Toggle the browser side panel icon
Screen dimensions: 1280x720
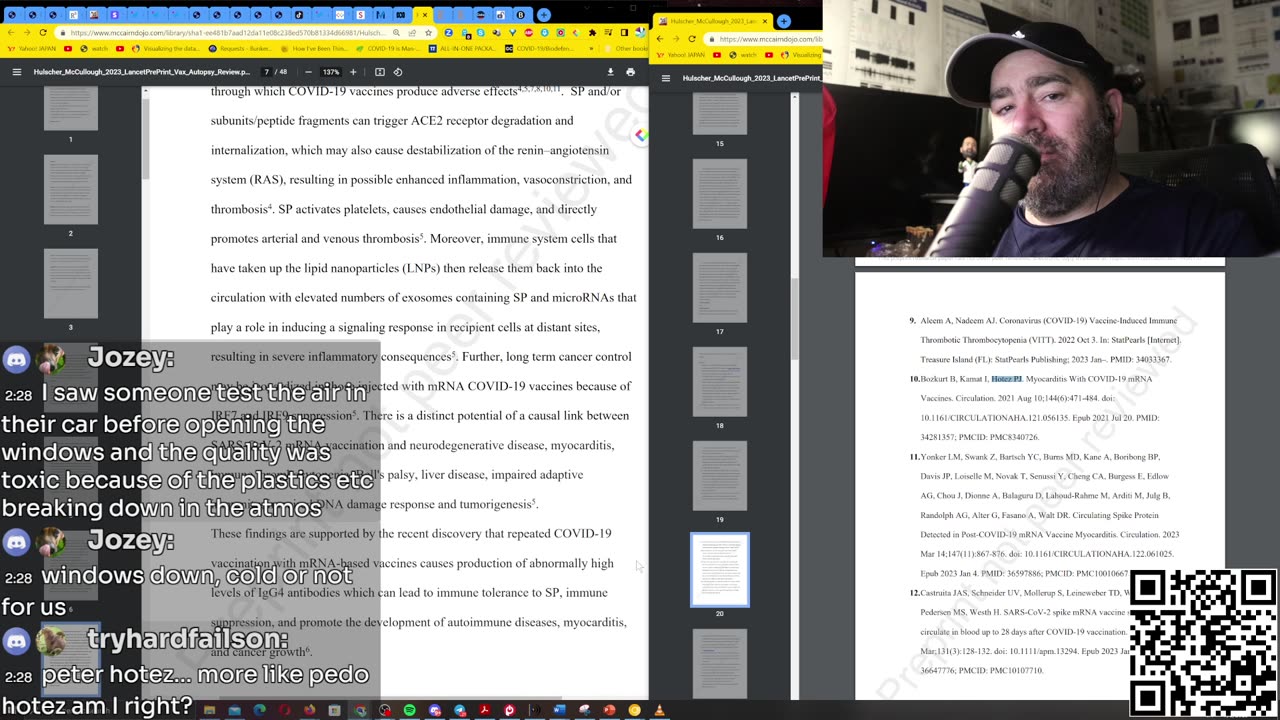[624, 32]
